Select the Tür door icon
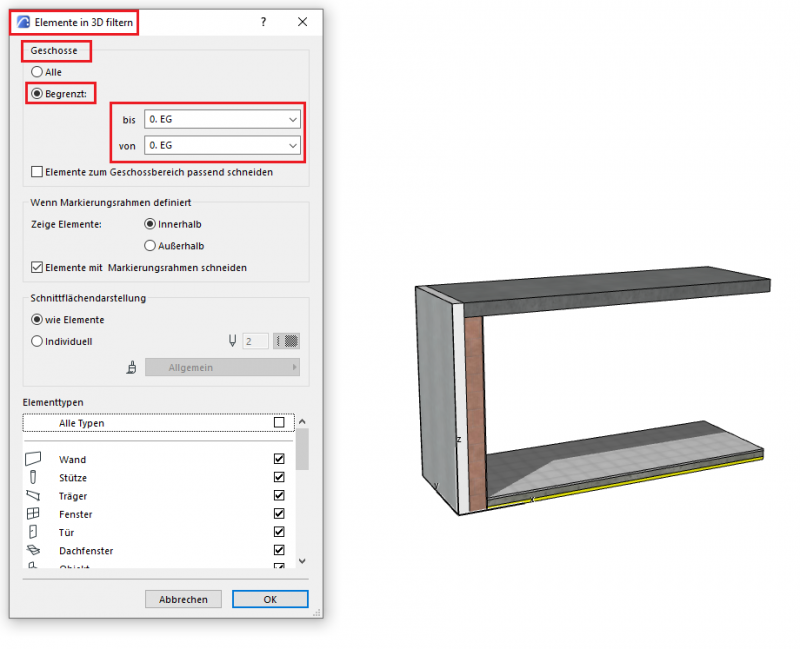This screenshot has width=800, height=649. tap(33, 531)
